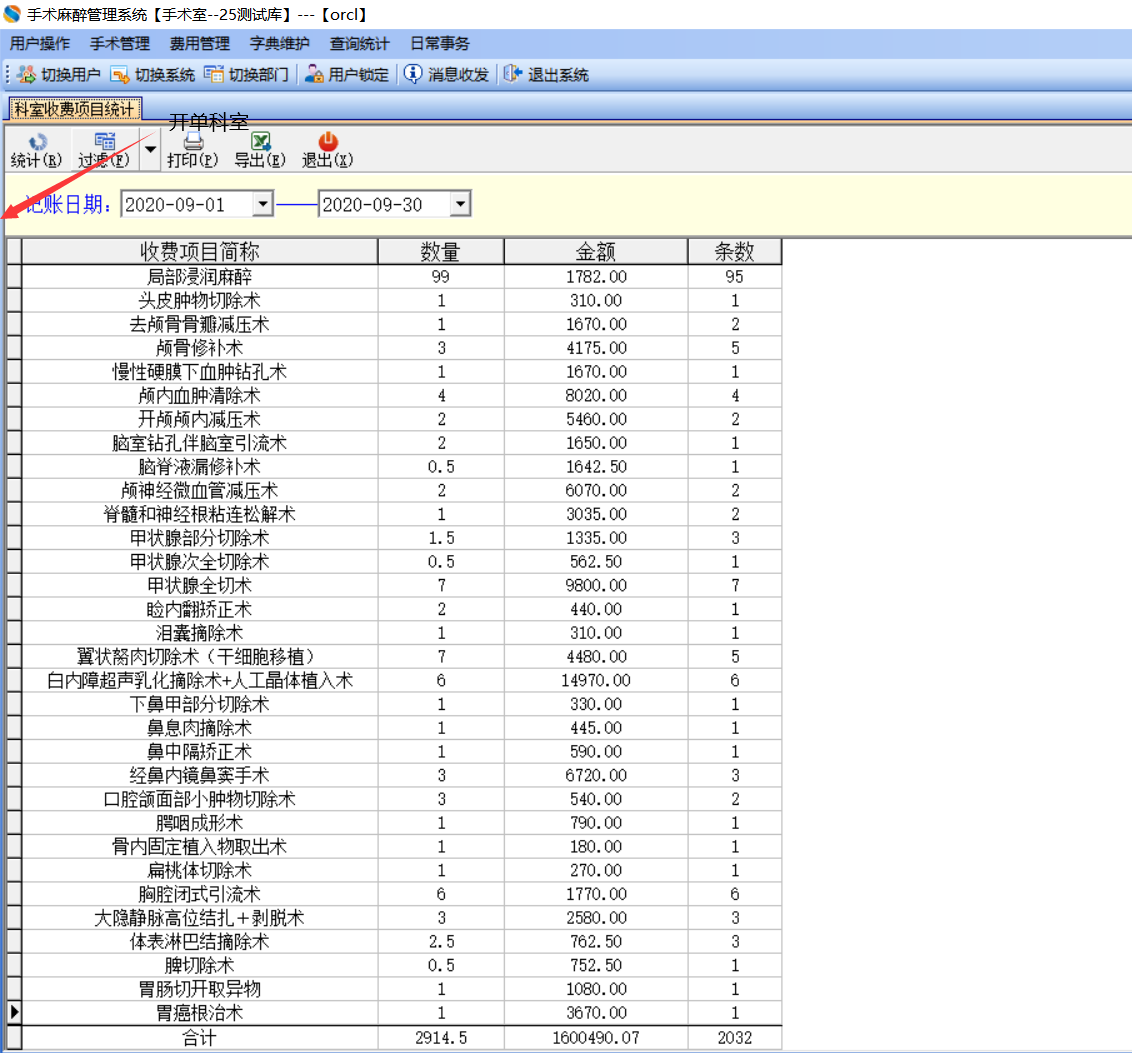Click the amount 9800.00 for 甲状腺全切术
This screenshot has width=1132, height=1053.
pos(596,585)
